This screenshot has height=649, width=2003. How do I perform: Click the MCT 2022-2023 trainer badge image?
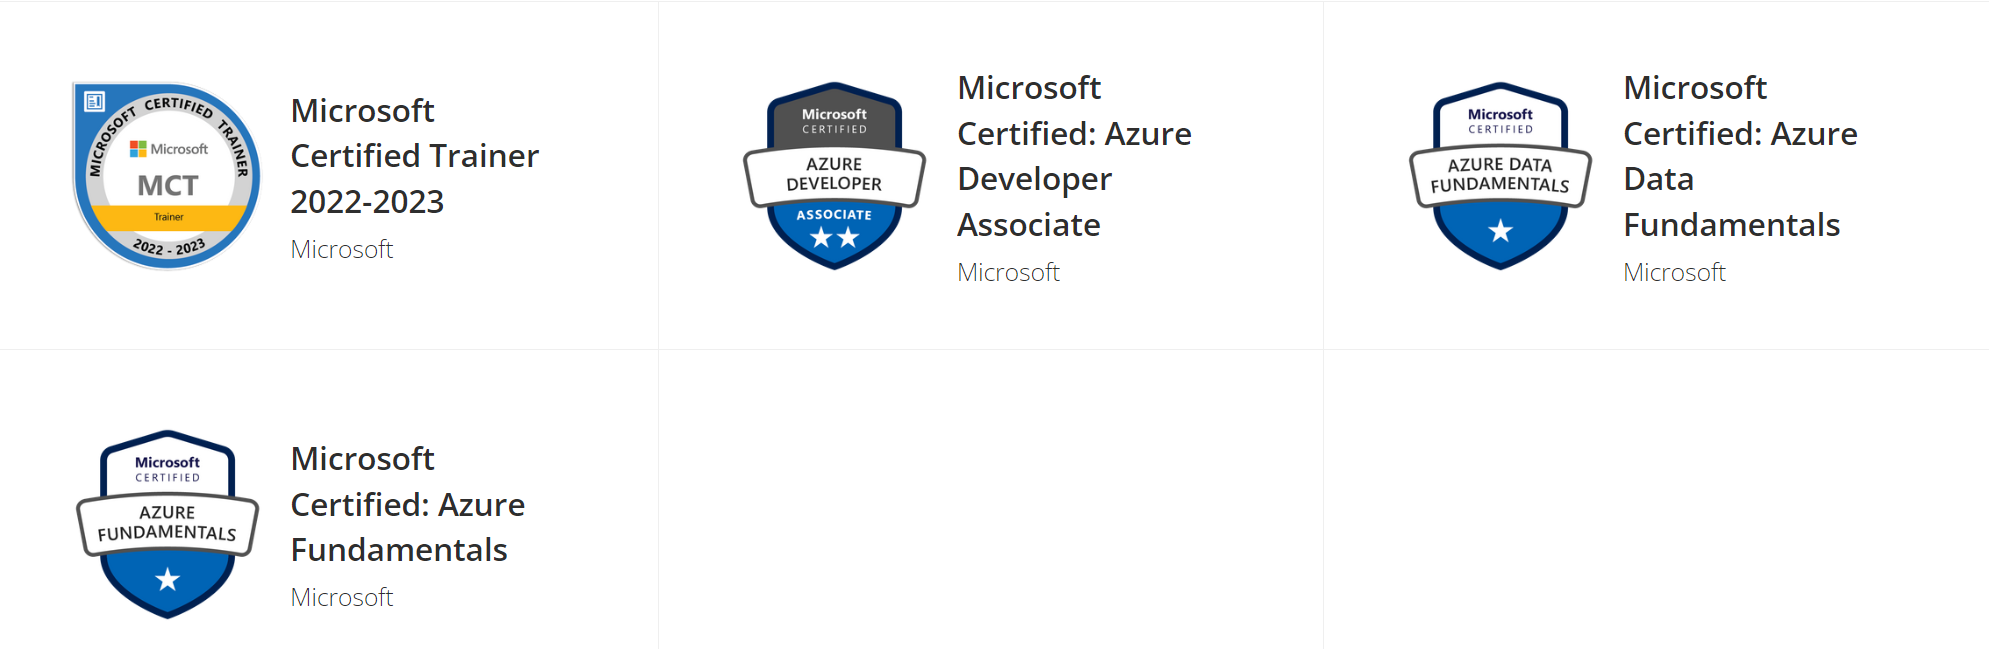click(x=167, y=176)
